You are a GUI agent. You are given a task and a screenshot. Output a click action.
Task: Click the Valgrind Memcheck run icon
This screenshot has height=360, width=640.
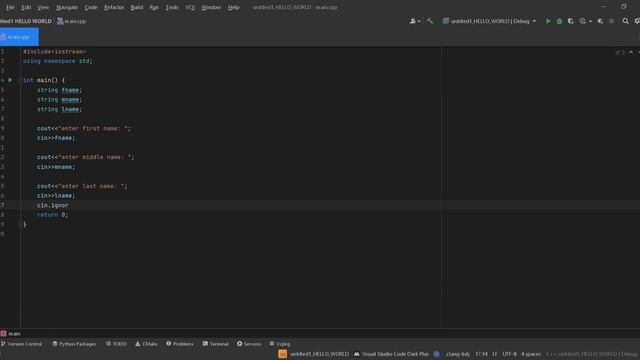(x=600, y=21)
